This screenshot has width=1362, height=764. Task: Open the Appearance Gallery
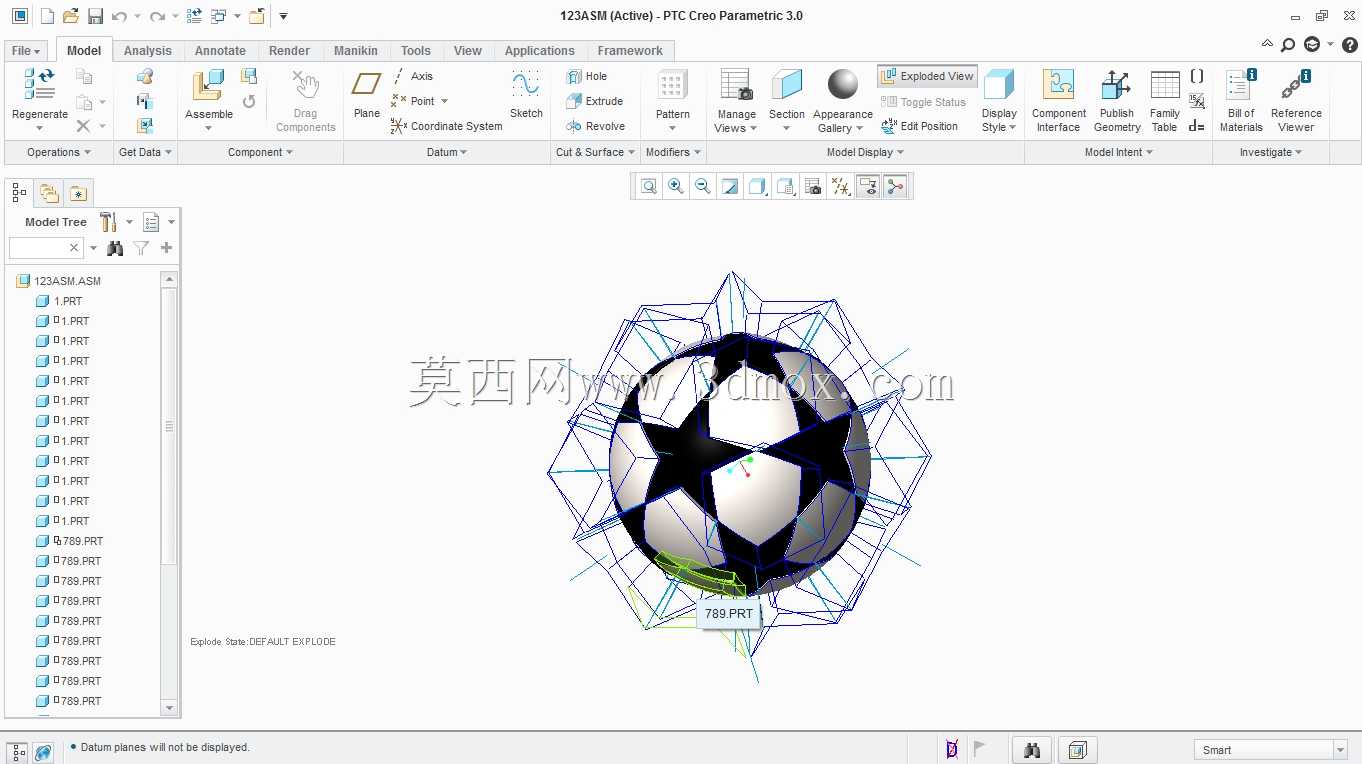coord(842,100)
